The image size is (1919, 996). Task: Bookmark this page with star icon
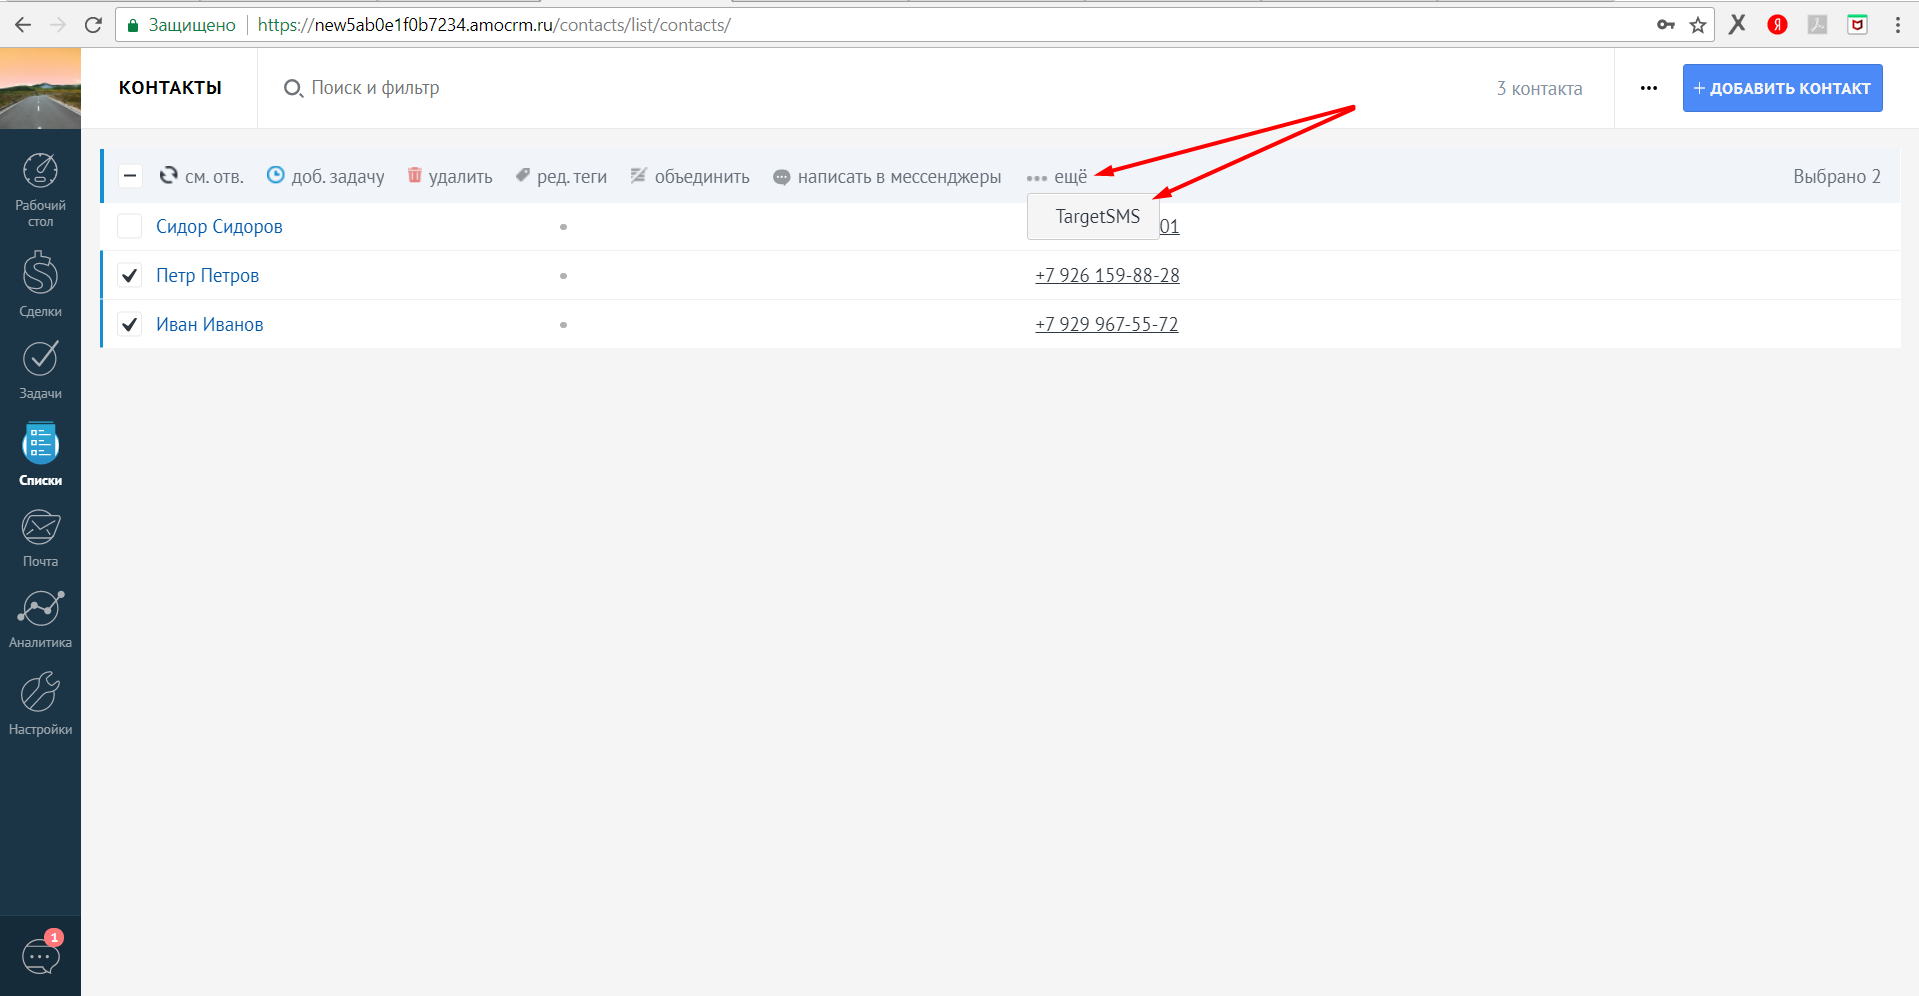coord(1698,25)
